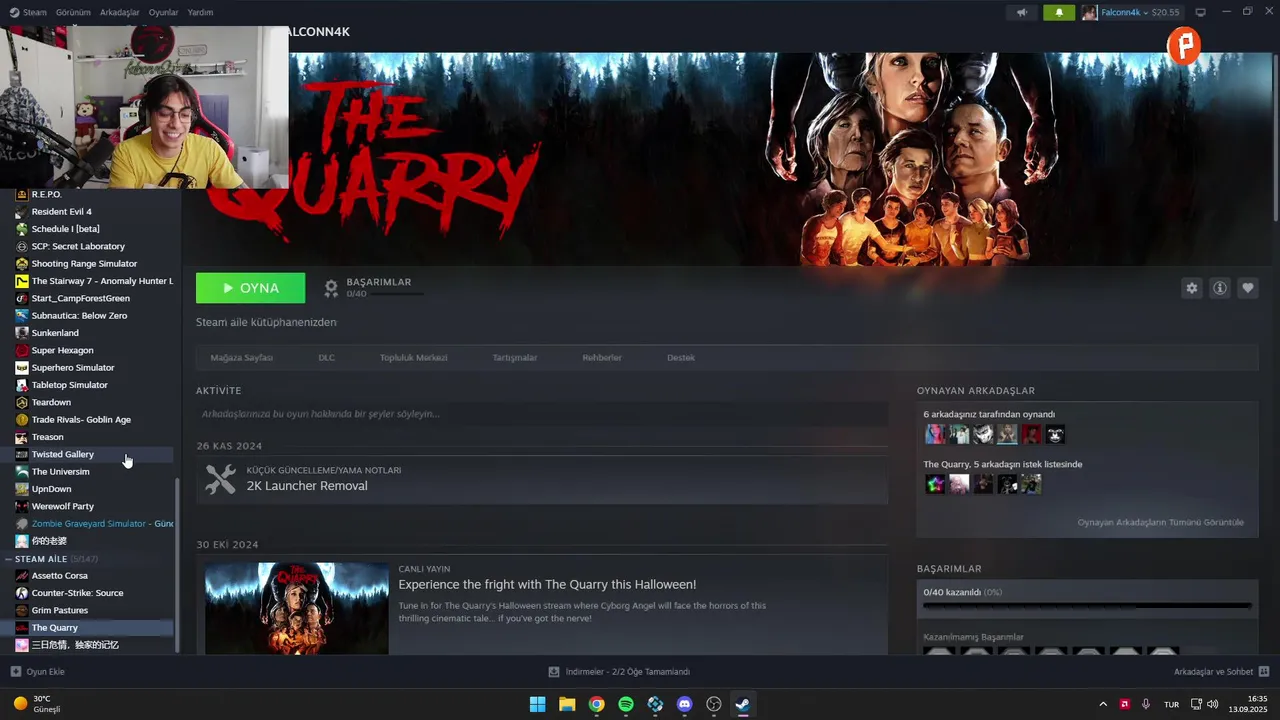
Task: Open Spotify from the taskbar
Action: coord(626,704)
